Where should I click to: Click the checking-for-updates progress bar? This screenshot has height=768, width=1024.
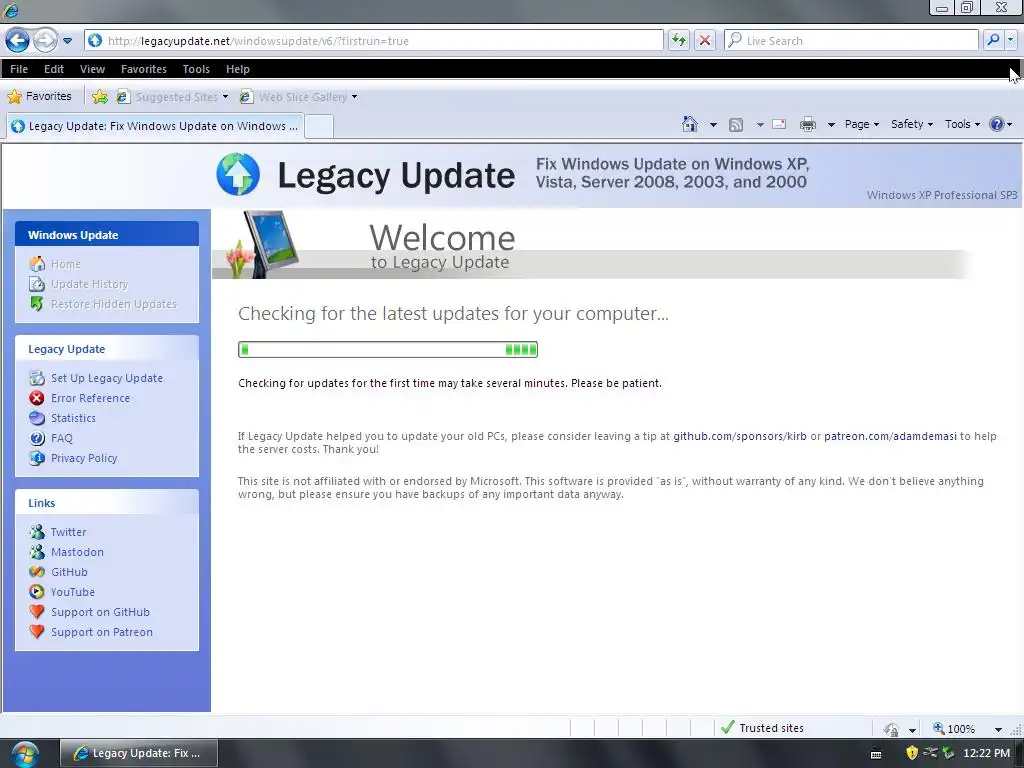[x=388, y=349]
